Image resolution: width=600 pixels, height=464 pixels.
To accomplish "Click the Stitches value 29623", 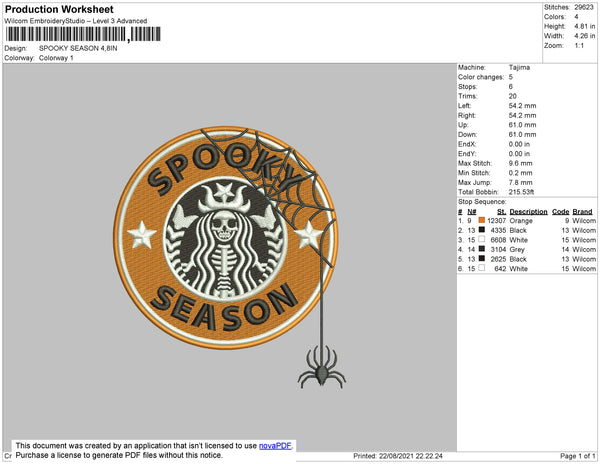I will tap(583, 7).
